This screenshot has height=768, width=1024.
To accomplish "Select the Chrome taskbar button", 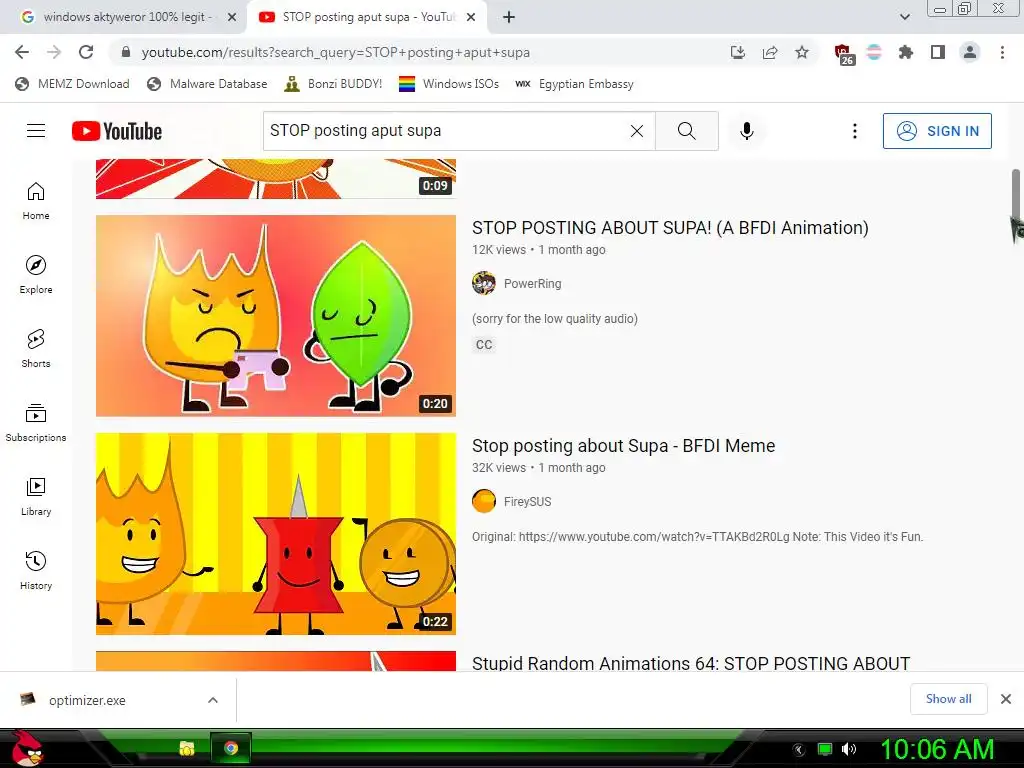I will [231, 748].
